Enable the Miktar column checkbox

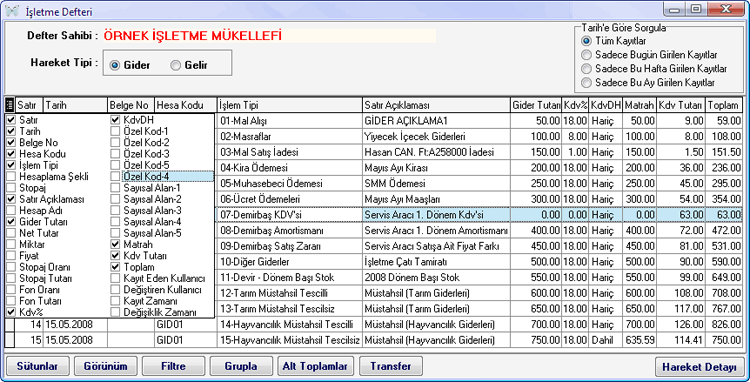(x=11, y=245)
